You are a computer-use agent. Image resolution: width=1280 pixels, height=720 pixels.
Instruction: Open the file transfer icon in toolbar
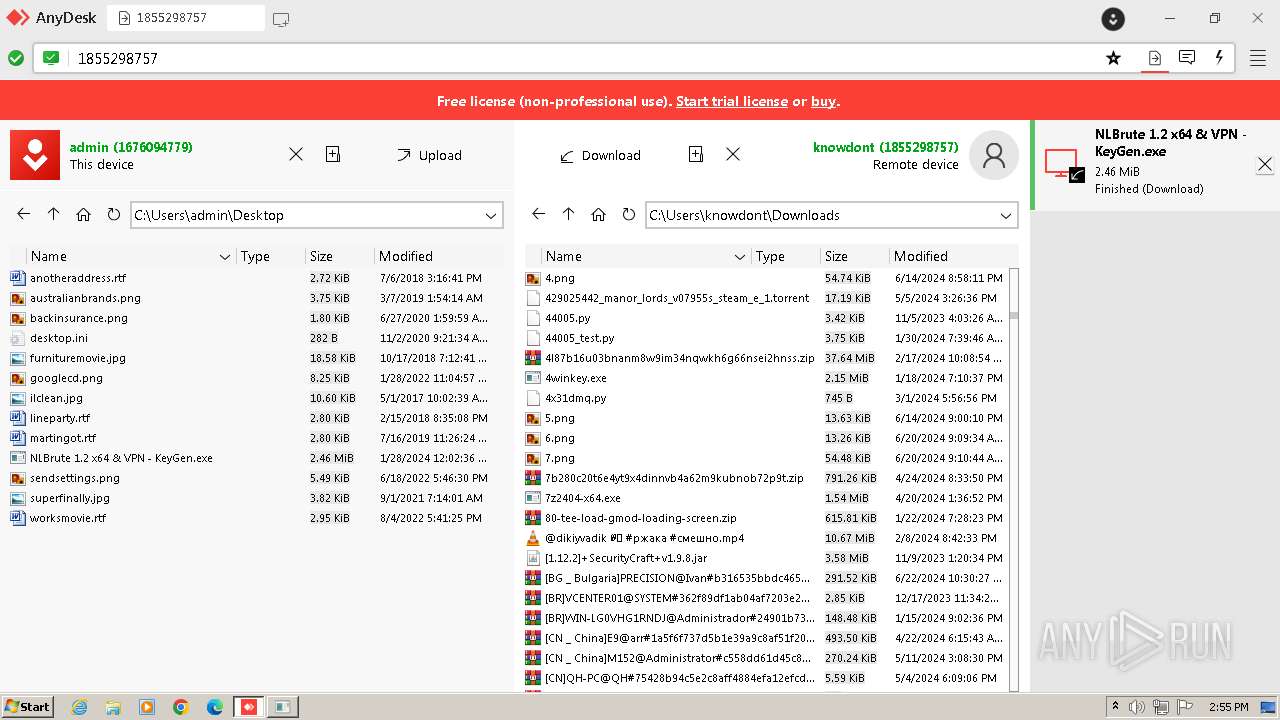tap(1154, 58)
